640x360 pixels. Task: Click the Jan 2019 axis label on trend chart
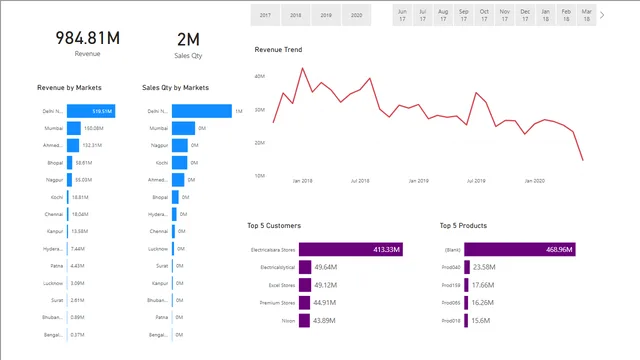coord(418,181)
